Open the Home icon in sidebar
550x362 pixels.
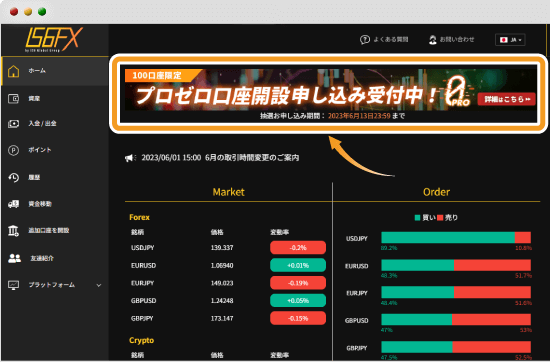(13, 71)
